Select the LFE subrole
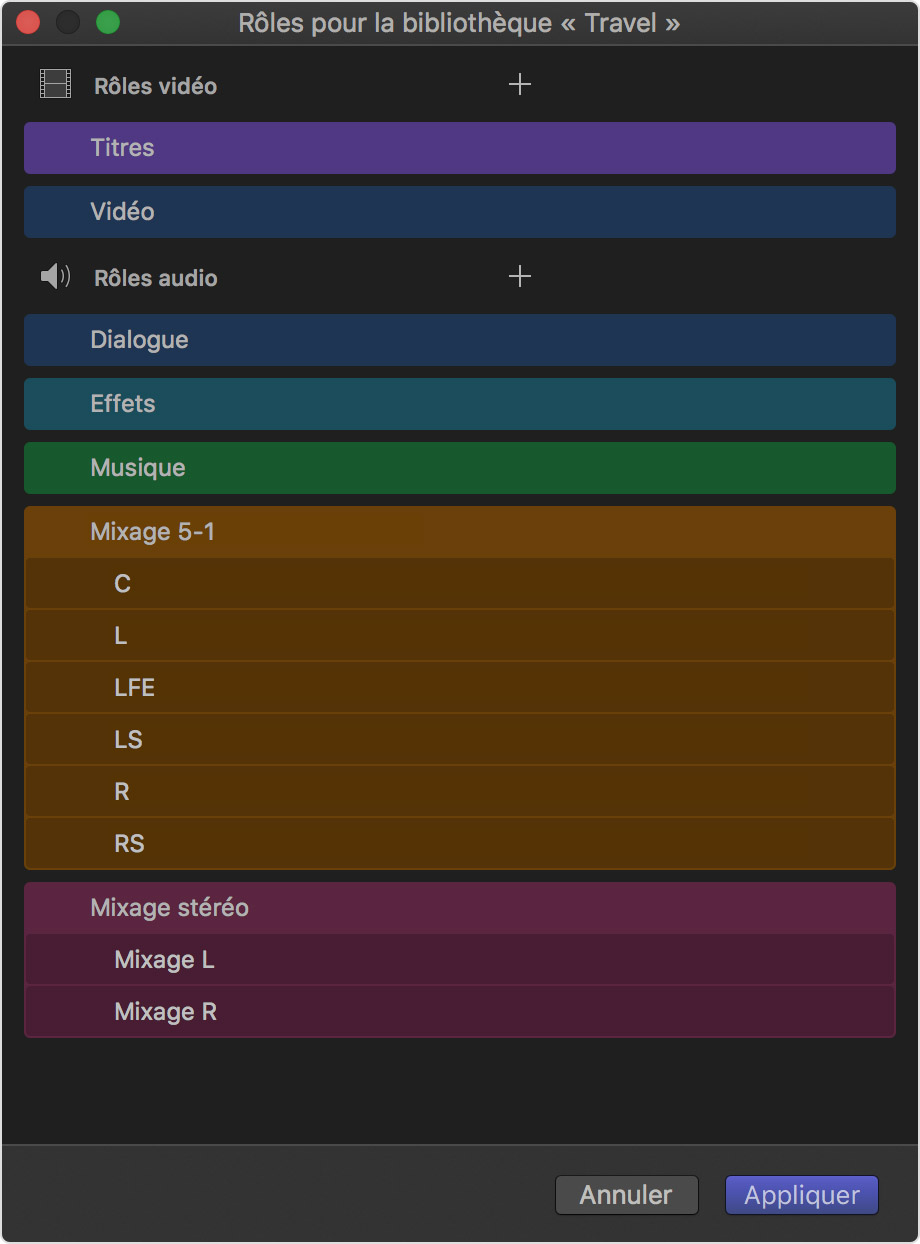The width and height of the screenshot is (920, 1244). 459,688
